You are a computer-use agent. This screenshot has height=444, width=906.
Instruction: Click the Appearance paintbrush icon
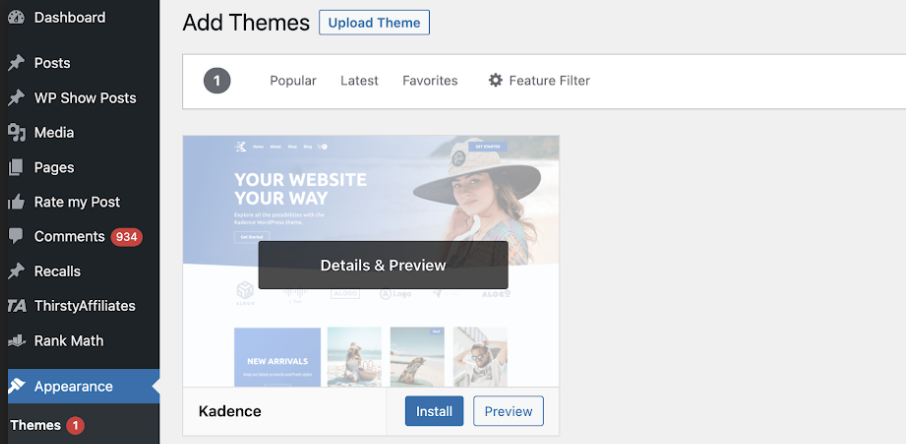[x=16, y=386]
